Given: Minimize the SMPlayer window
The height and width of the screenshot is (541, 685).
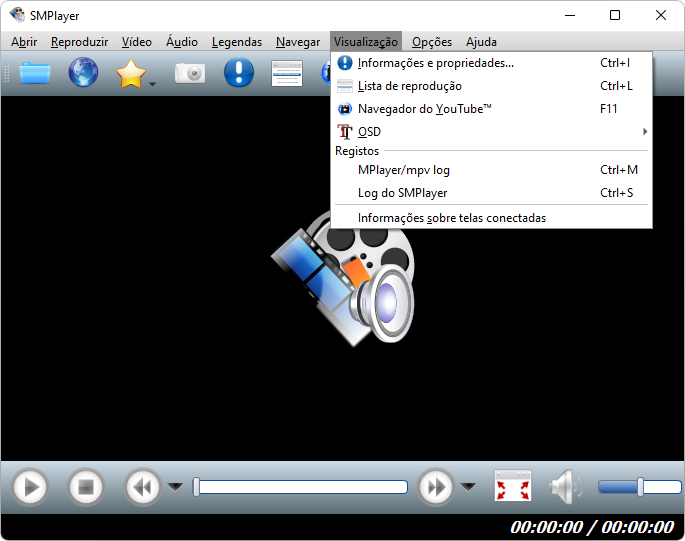Looking at the screenshot, I should coord(570,15).
